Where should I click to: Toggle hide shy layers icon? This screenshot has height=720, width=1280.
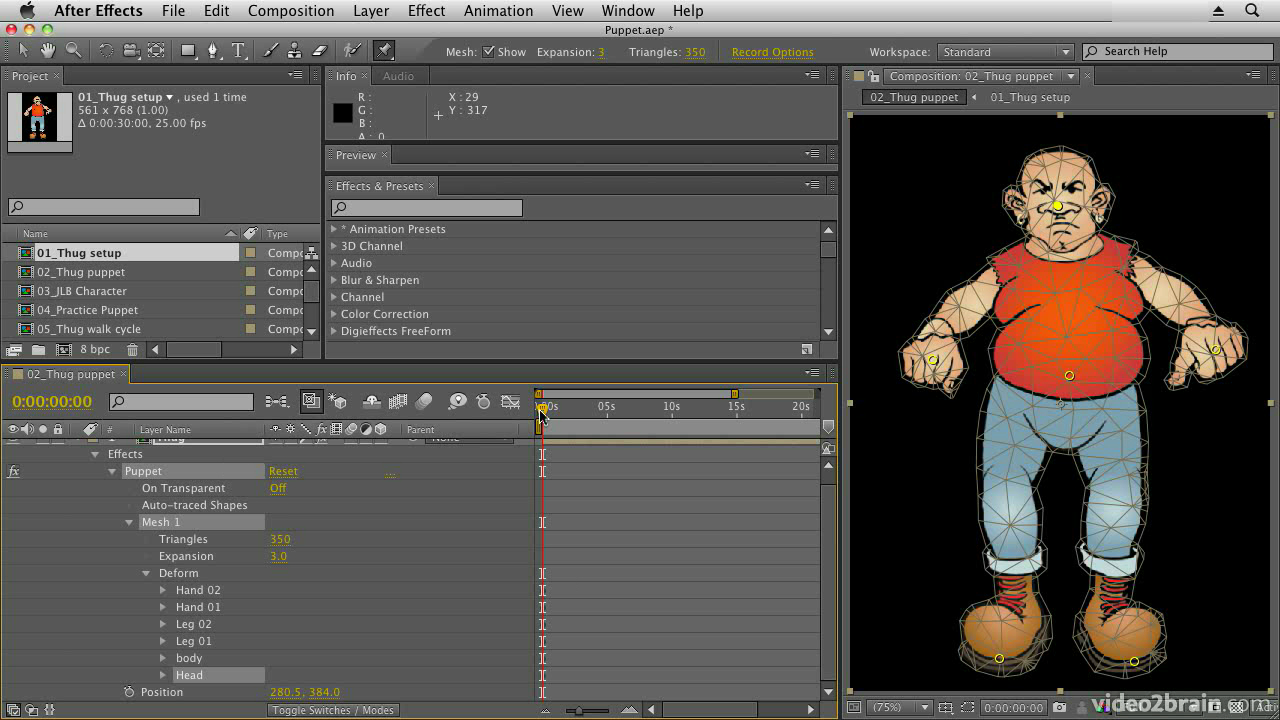pos(371,402)
